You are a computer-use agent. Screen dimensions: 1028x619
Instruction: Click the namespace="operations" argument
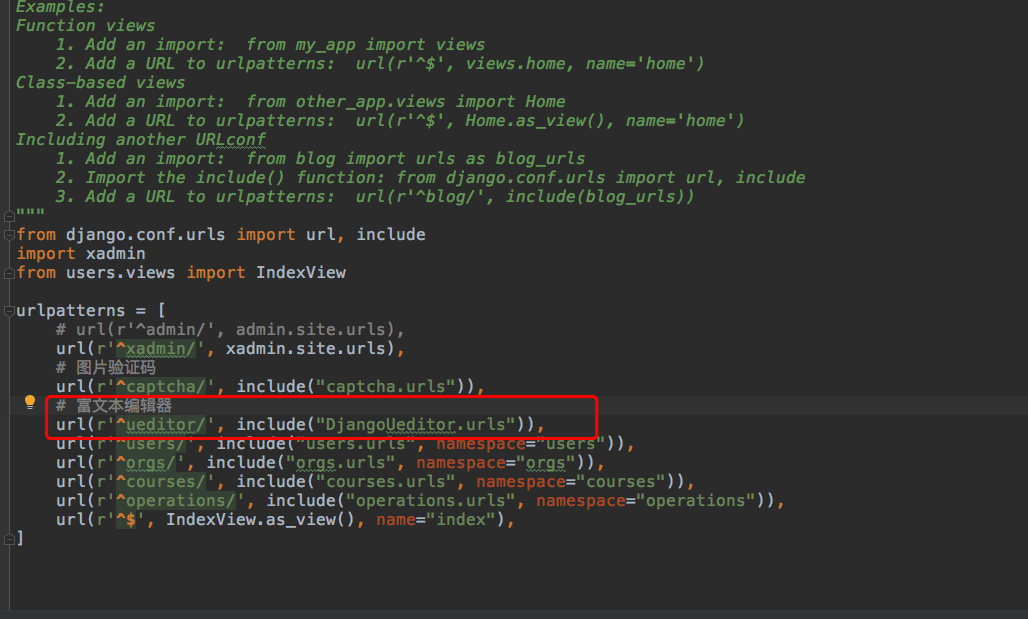point(646,501)
